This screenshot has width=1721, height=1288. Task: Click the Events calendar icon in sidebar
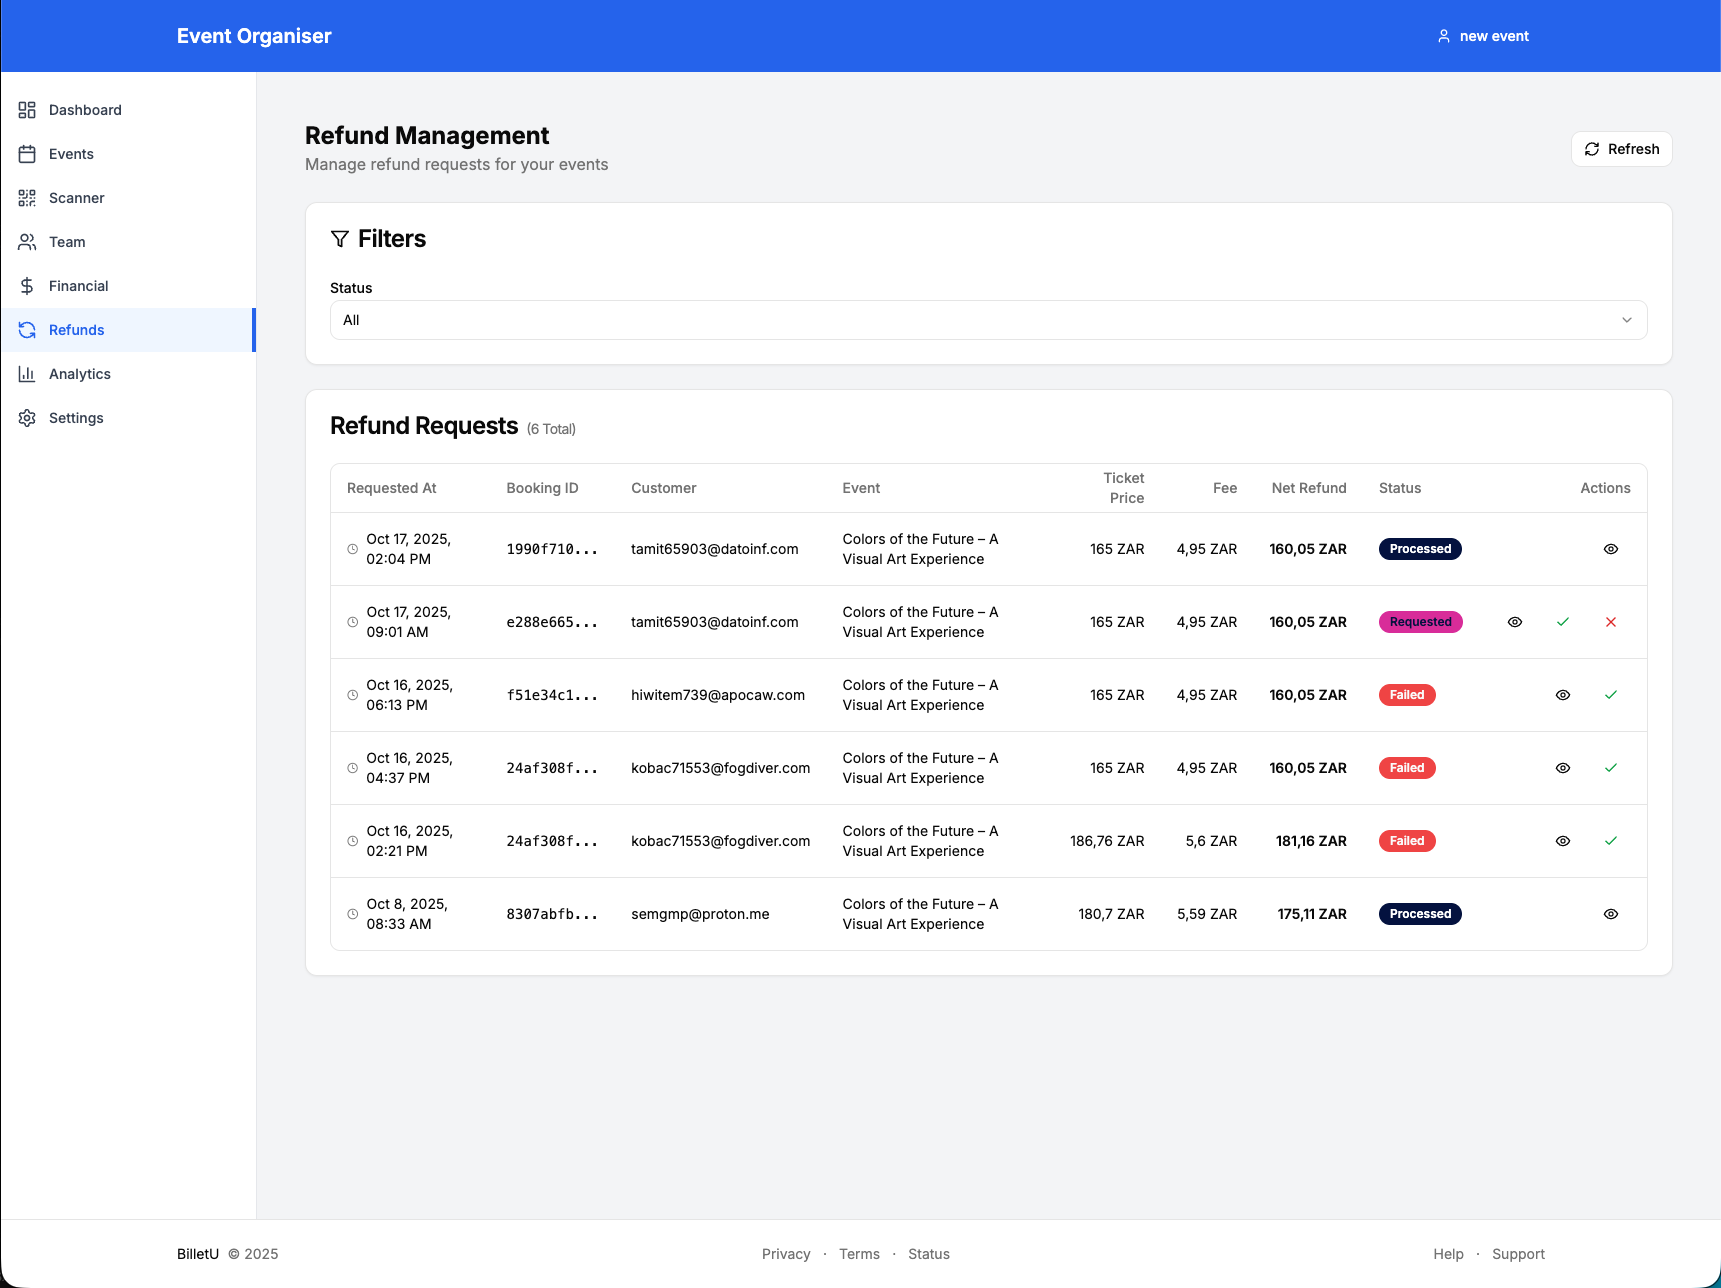[x=27, y=154]
